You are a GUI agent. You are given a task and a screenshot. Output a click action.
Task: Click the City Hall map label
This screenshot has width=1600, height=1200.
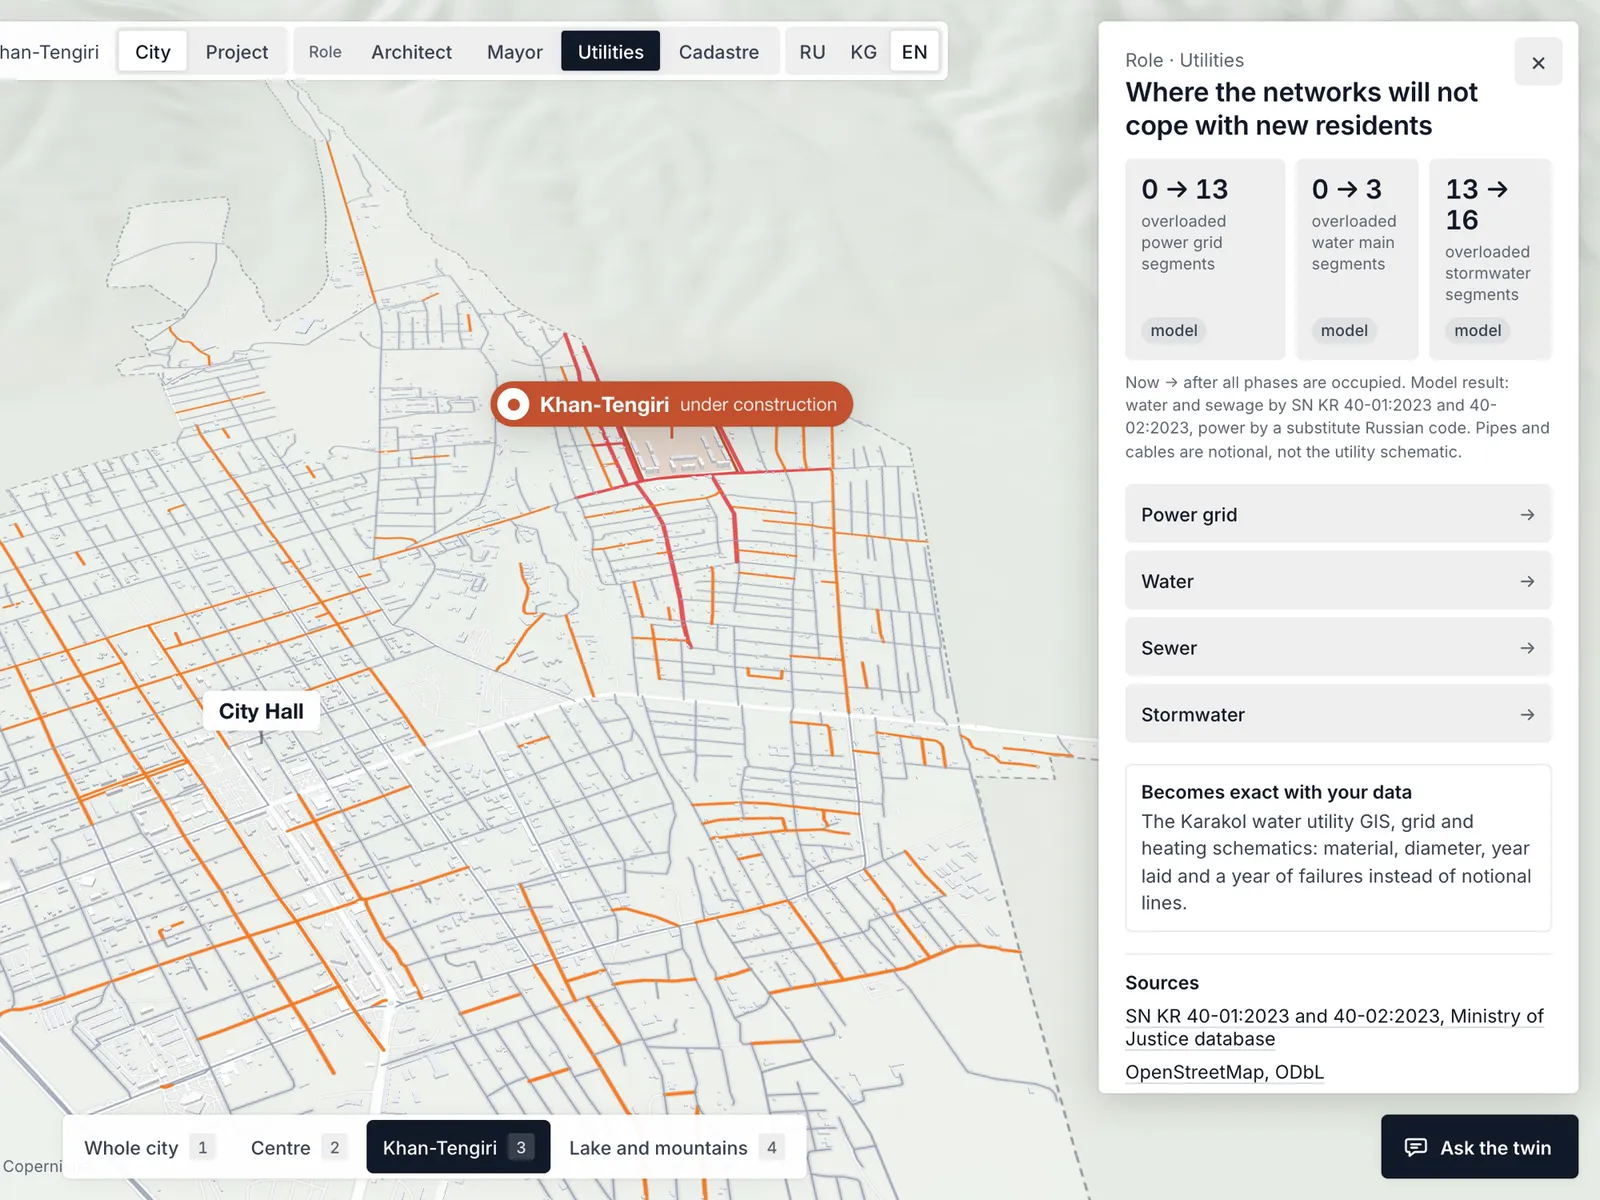coord(261,711)
